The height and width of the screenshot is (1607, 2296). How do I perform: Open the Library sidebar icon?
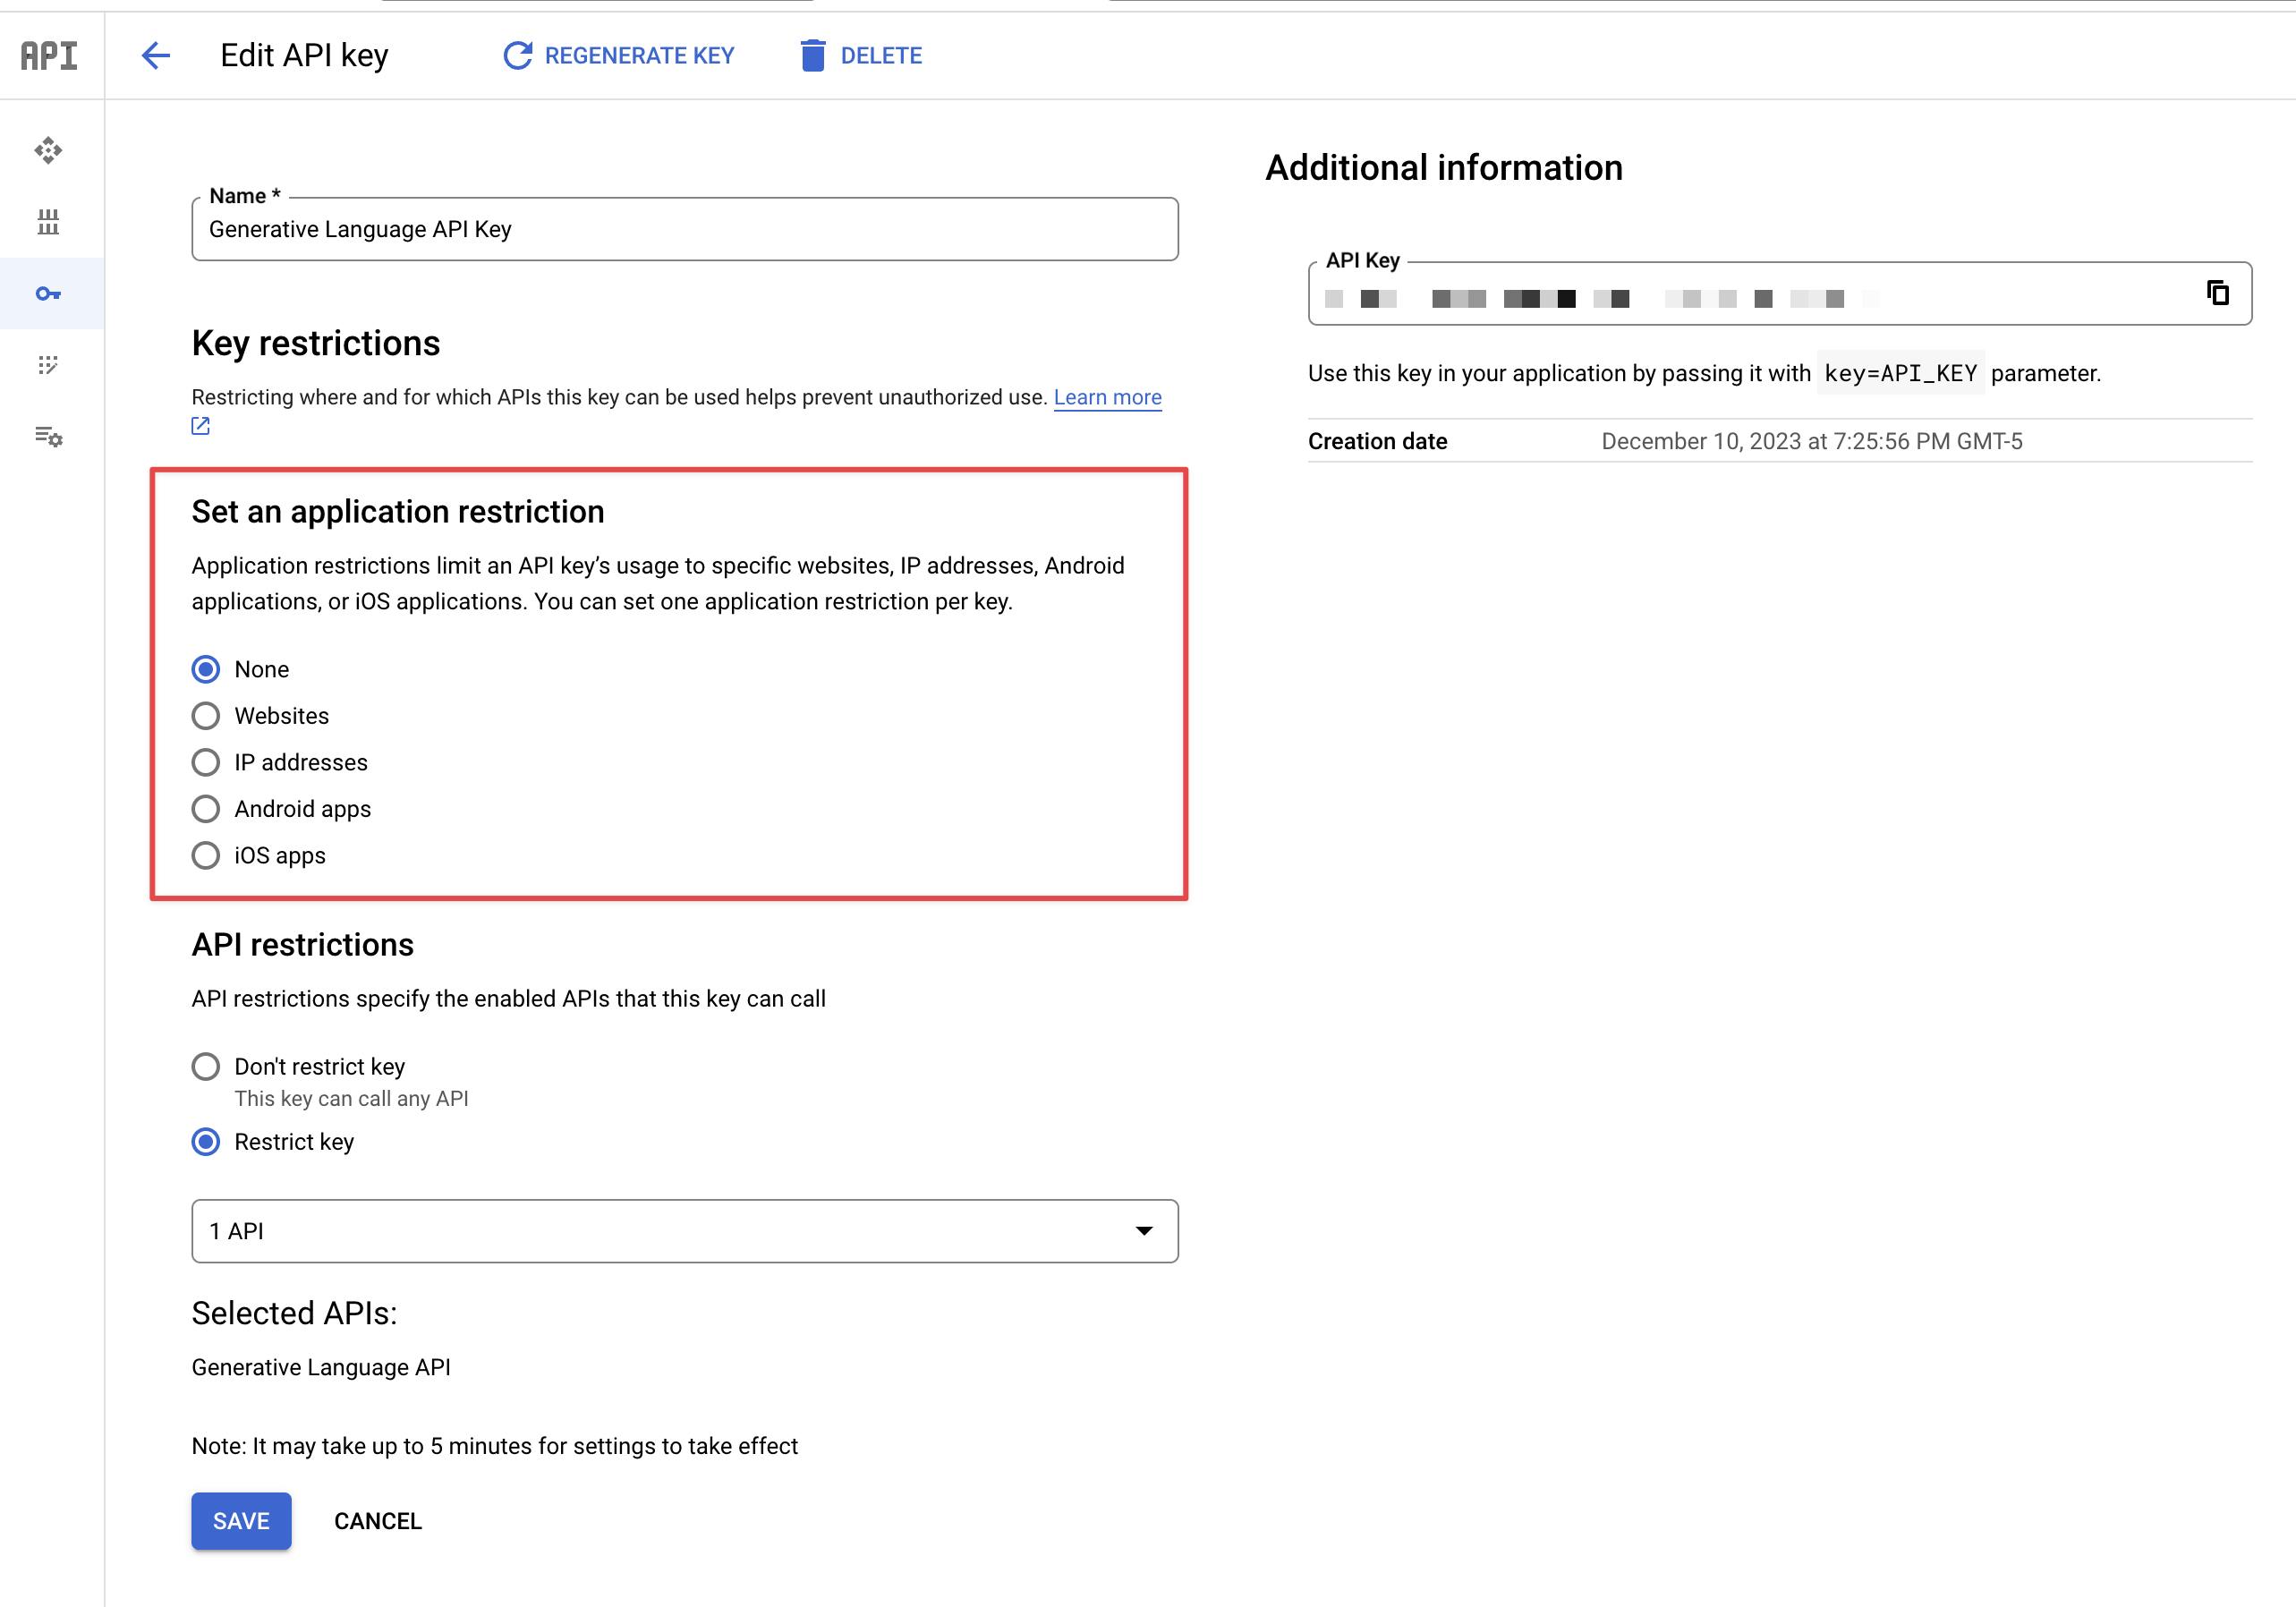click(x=48, y=222)
